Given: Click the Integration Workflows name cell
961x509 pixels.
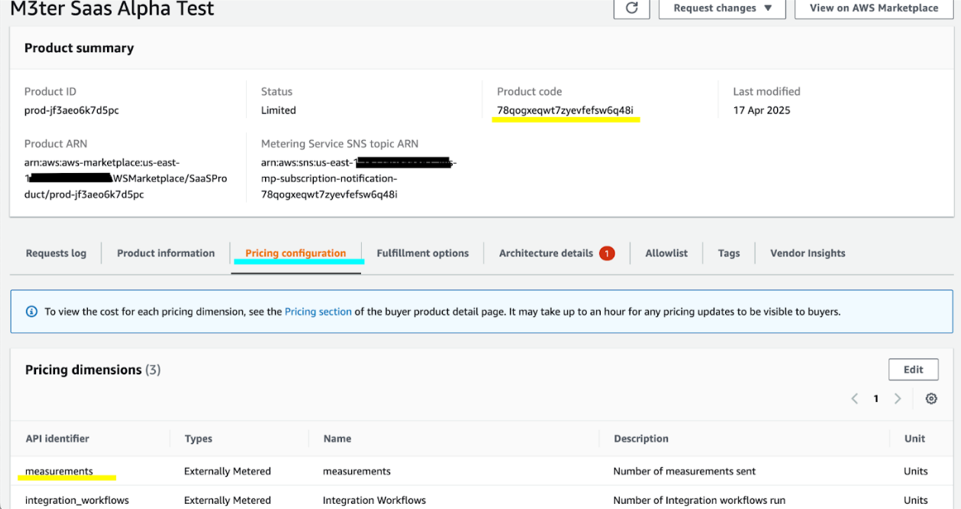Looking at the screenshot, I should [x=374, y=500].
